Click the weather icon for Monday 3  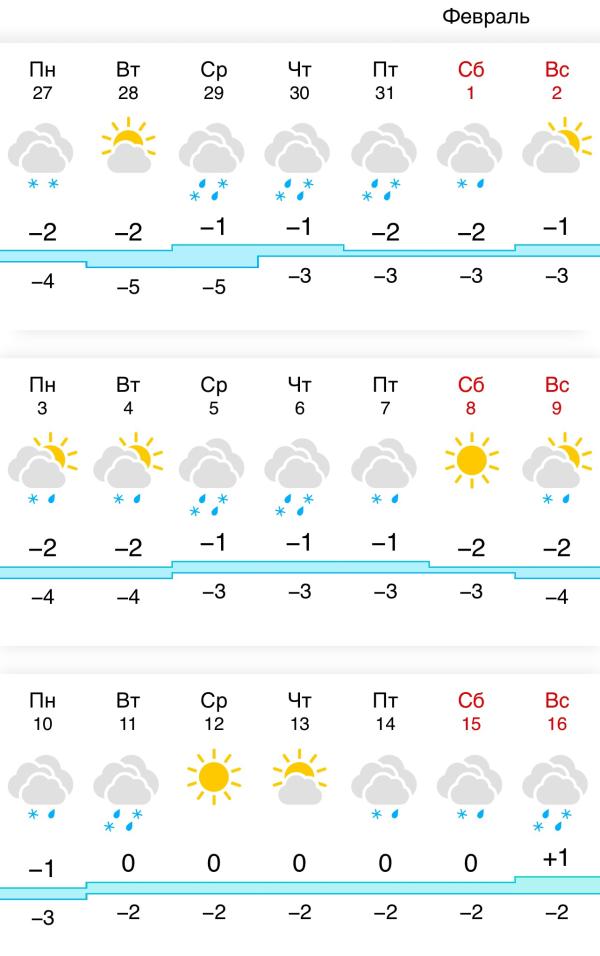[x=42, y=468]
